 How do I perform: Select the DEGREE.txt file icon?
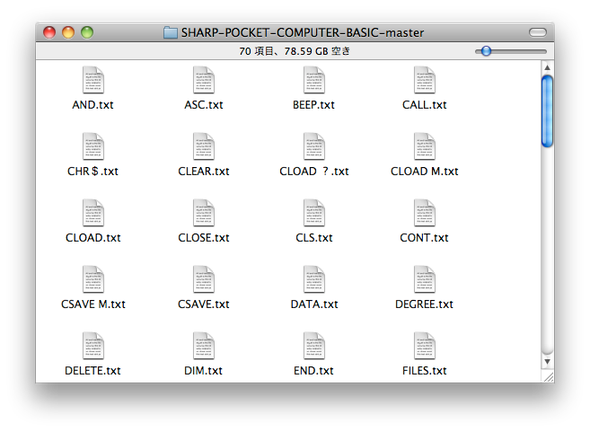pyautogui.click(x=424, y=279)
